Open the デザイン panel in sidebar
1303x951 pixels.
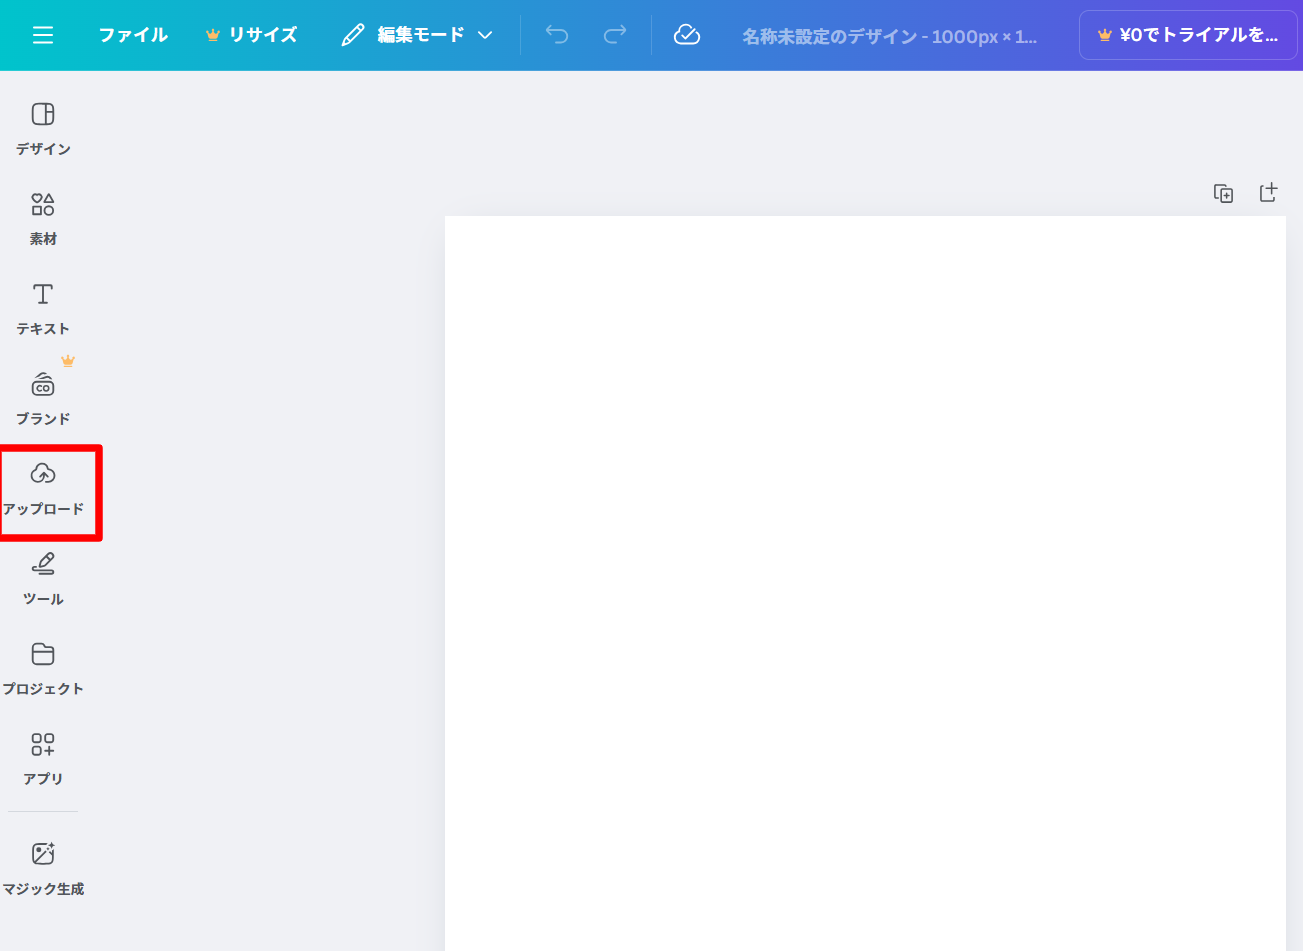pos(43,129)
